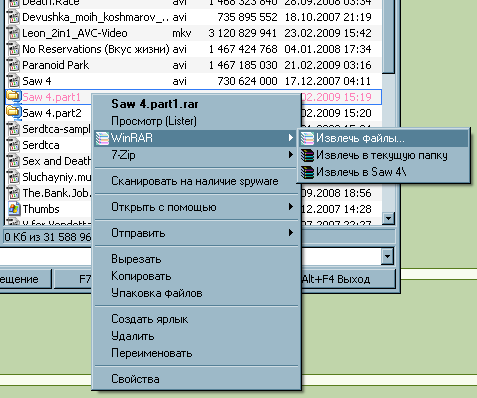The height and width of the screenshot is (398, 477).
Task: Open the WinRAR submenu
Action: coord(195,138)
